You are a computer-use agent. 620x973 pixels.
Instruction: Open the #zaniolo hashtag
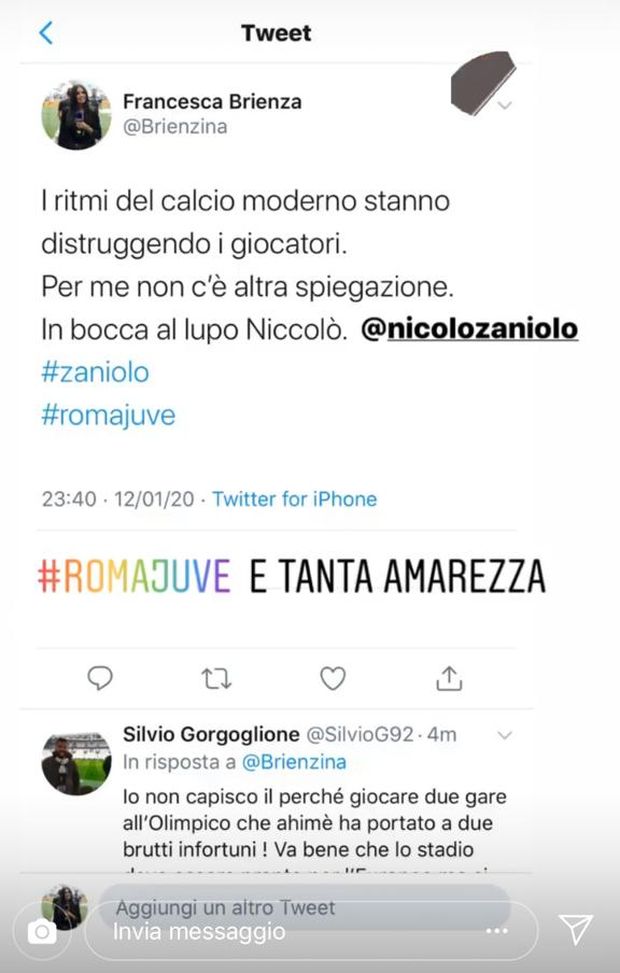(x=95, y=372)
